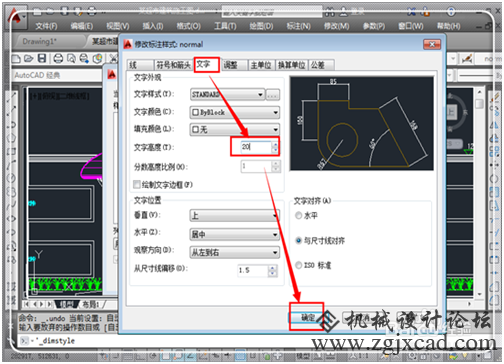This screenshot has width=504, height=364.
Task: Enable the 绘制文字边框 checkbox
Action: pyautogui.click(x=137, y=184)
